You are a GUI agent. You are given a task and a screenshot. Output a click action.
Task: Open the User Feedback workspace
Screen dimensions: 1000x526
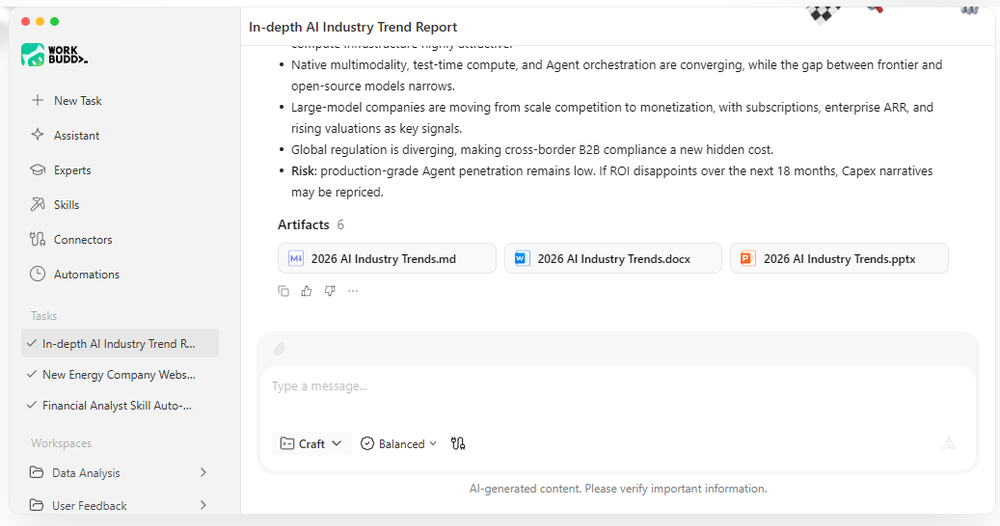[x=120, y=505]
